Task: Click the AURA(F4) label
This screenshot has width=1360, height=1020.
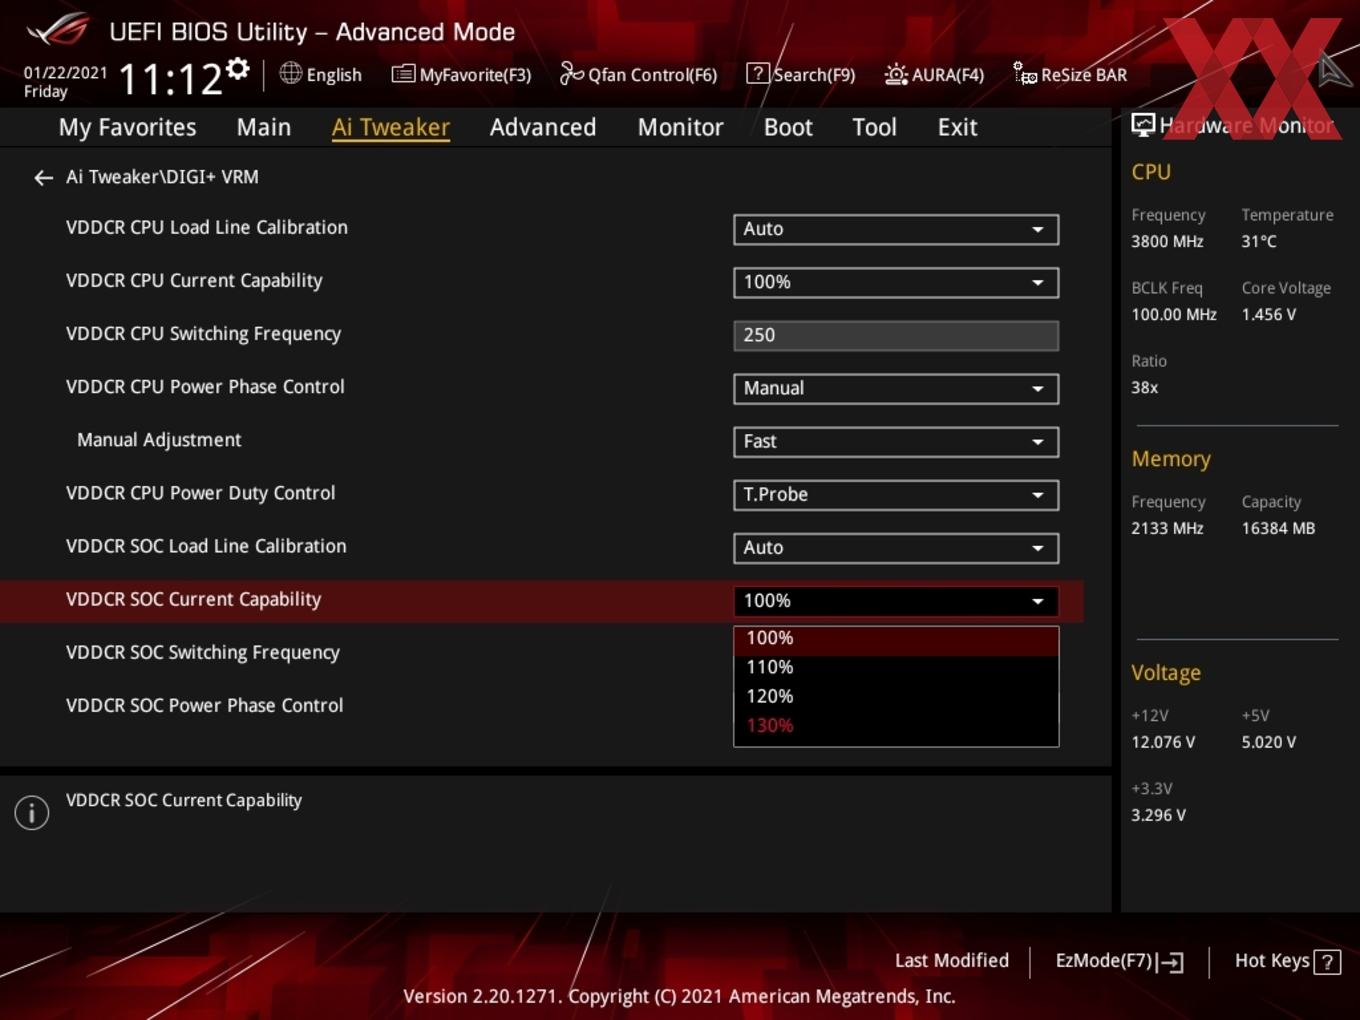Action: [x=948, y=75]
